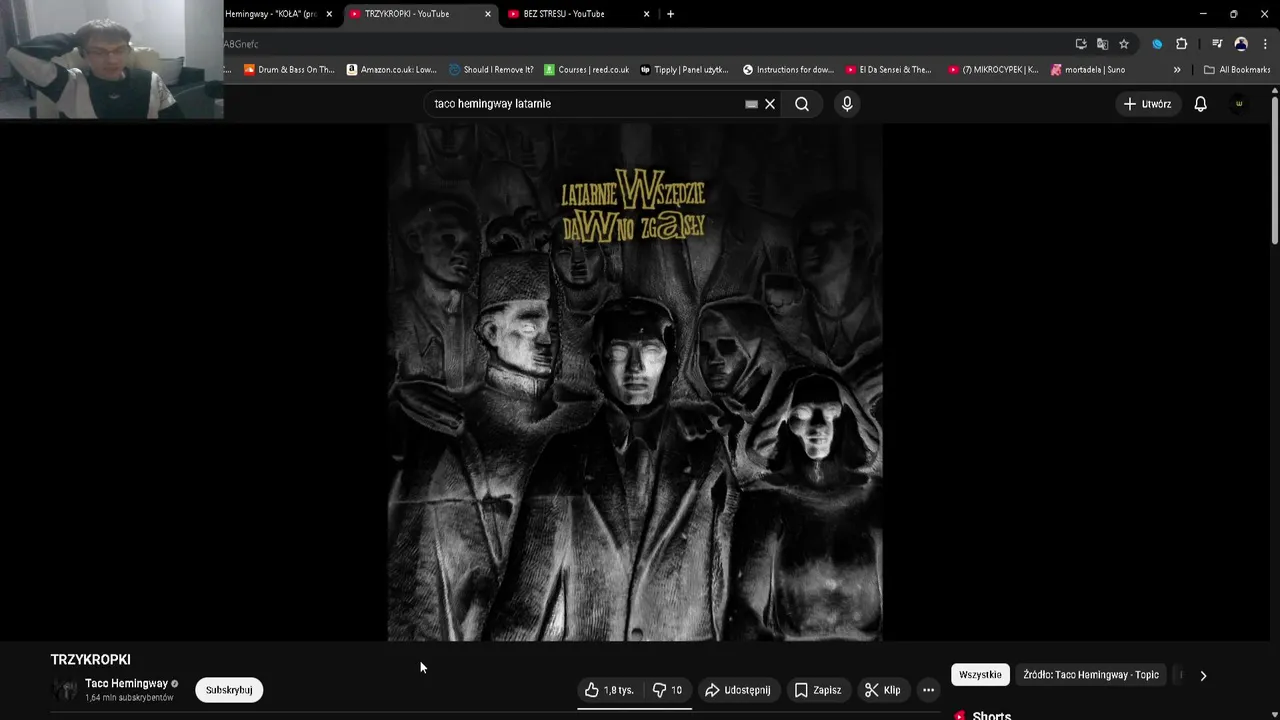
Task: Bookmark this page with the star icon
Action: [x=1124, y=44]
